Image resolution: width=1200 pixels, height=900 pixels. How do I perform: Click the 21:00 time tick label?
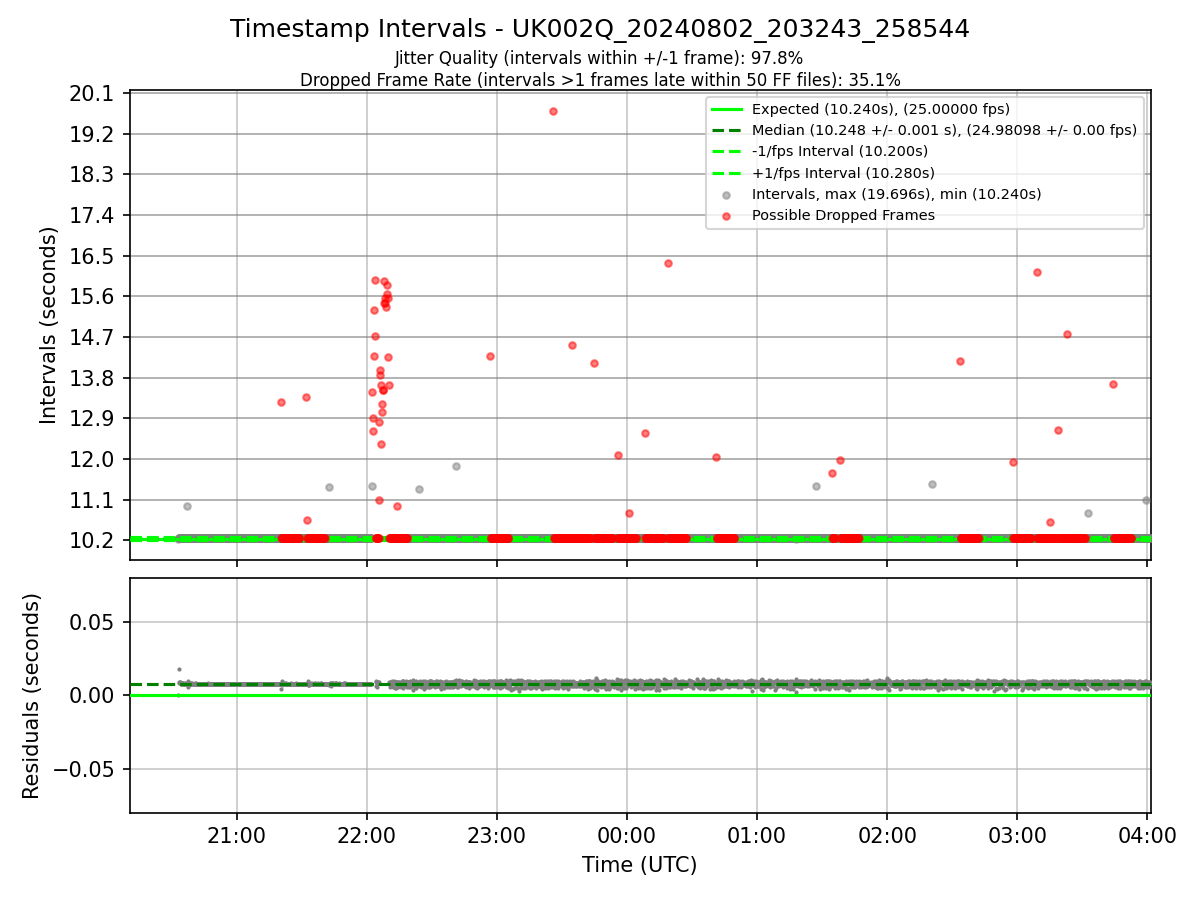pos(237,834)
